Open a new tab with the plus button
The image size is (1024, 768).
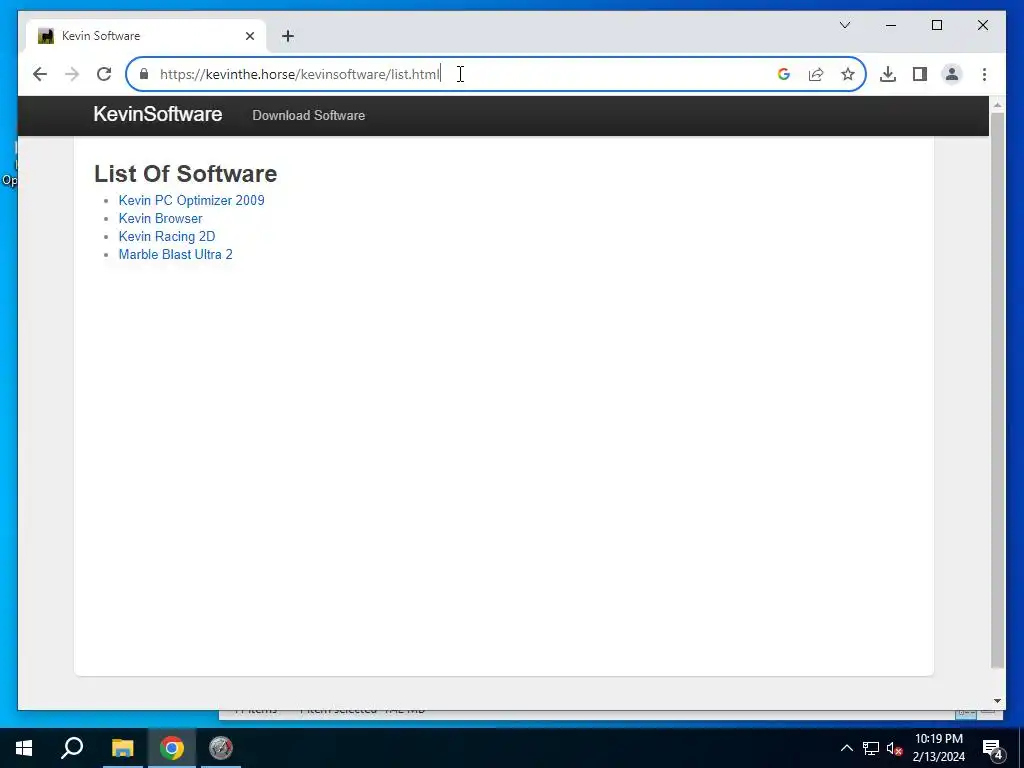[288, 36]
